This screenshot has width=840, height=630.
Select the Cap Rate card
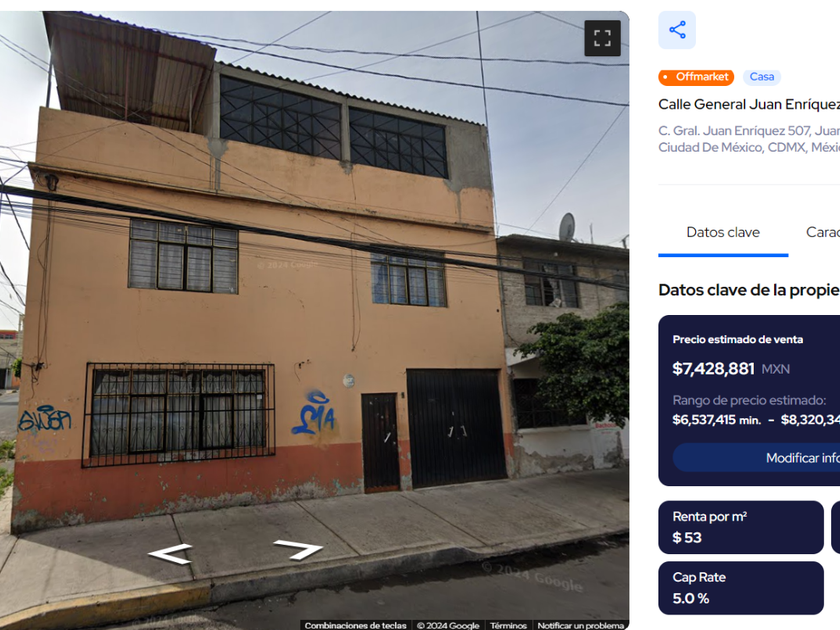point(740,588)
